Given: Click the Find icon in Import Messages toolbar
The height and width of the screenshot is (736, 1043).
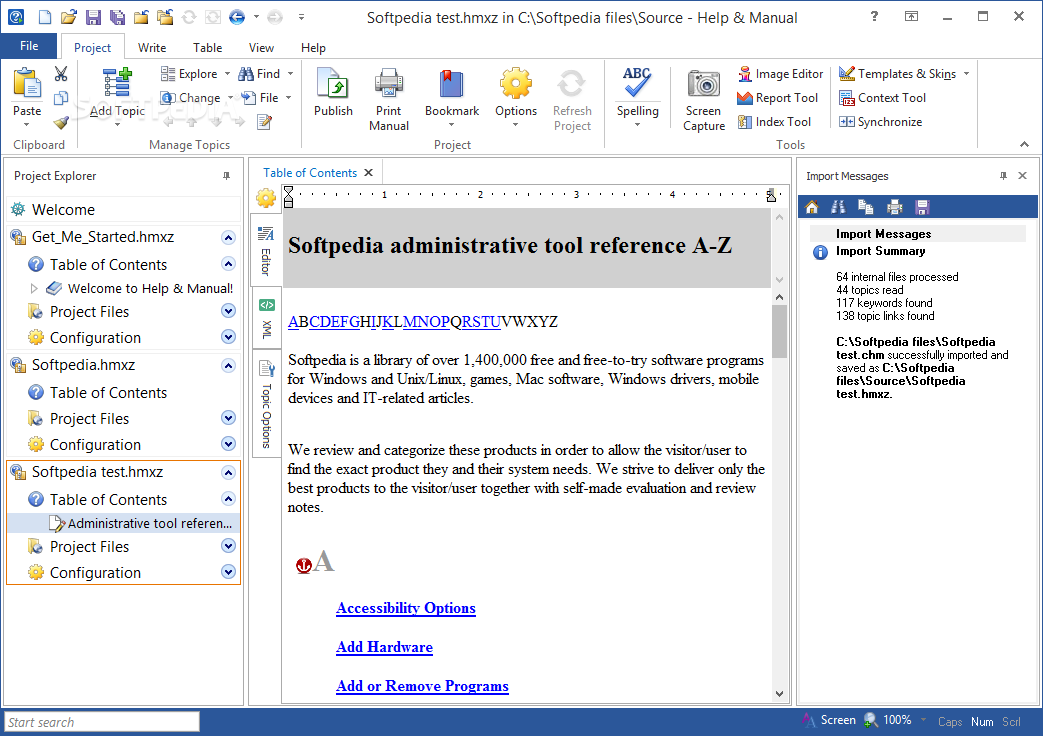Looking at the screenshot, I should (838, 207).
